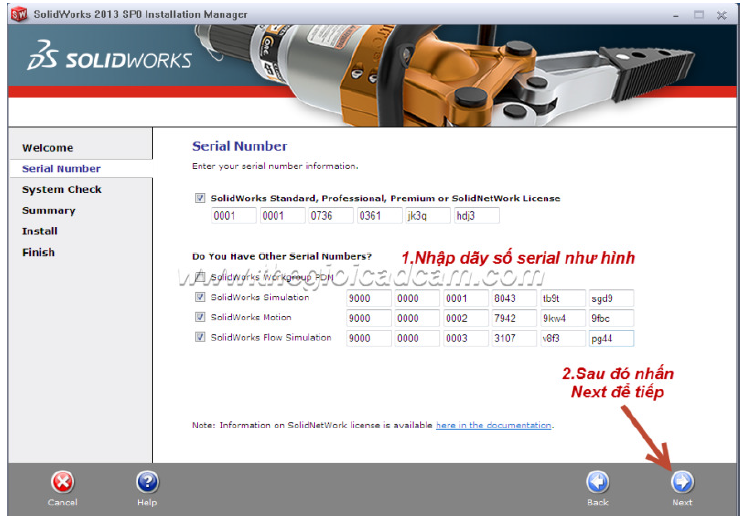Click Motion serial field containing 9fbc
The width and height of the screenshot is (750, 526).
[611, 318]
